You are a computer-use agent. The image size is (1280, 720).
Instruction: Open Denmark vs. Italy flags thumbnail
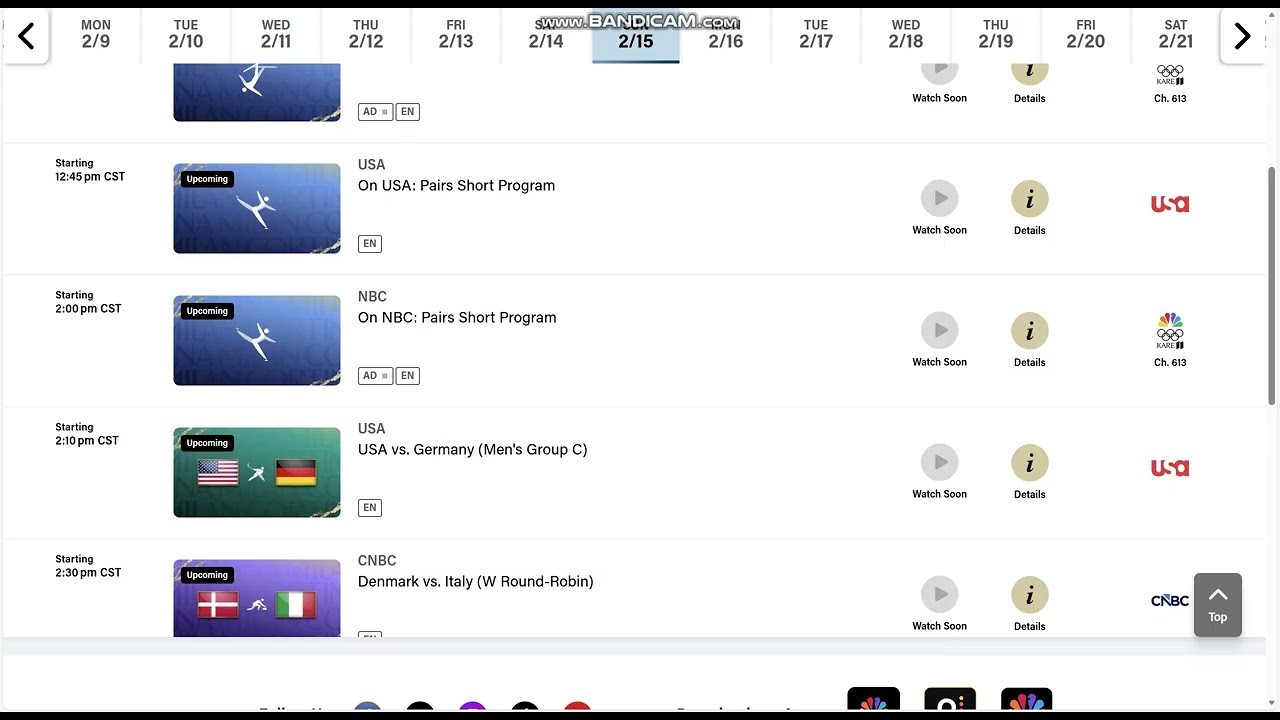tap(257, 598)
